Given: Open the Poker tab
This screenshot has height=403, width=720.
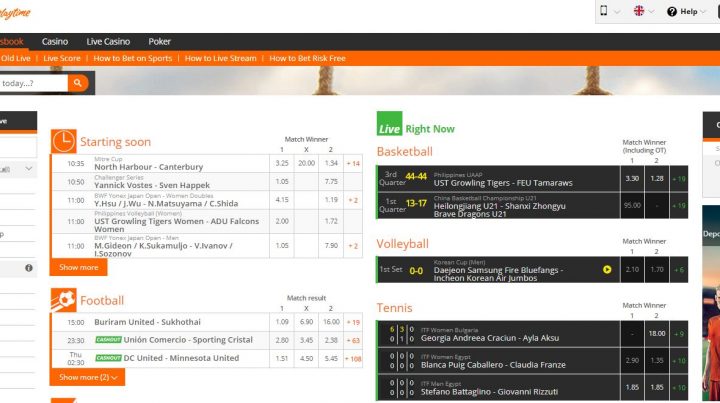Looking at the screenshot, I should [159, 41].
